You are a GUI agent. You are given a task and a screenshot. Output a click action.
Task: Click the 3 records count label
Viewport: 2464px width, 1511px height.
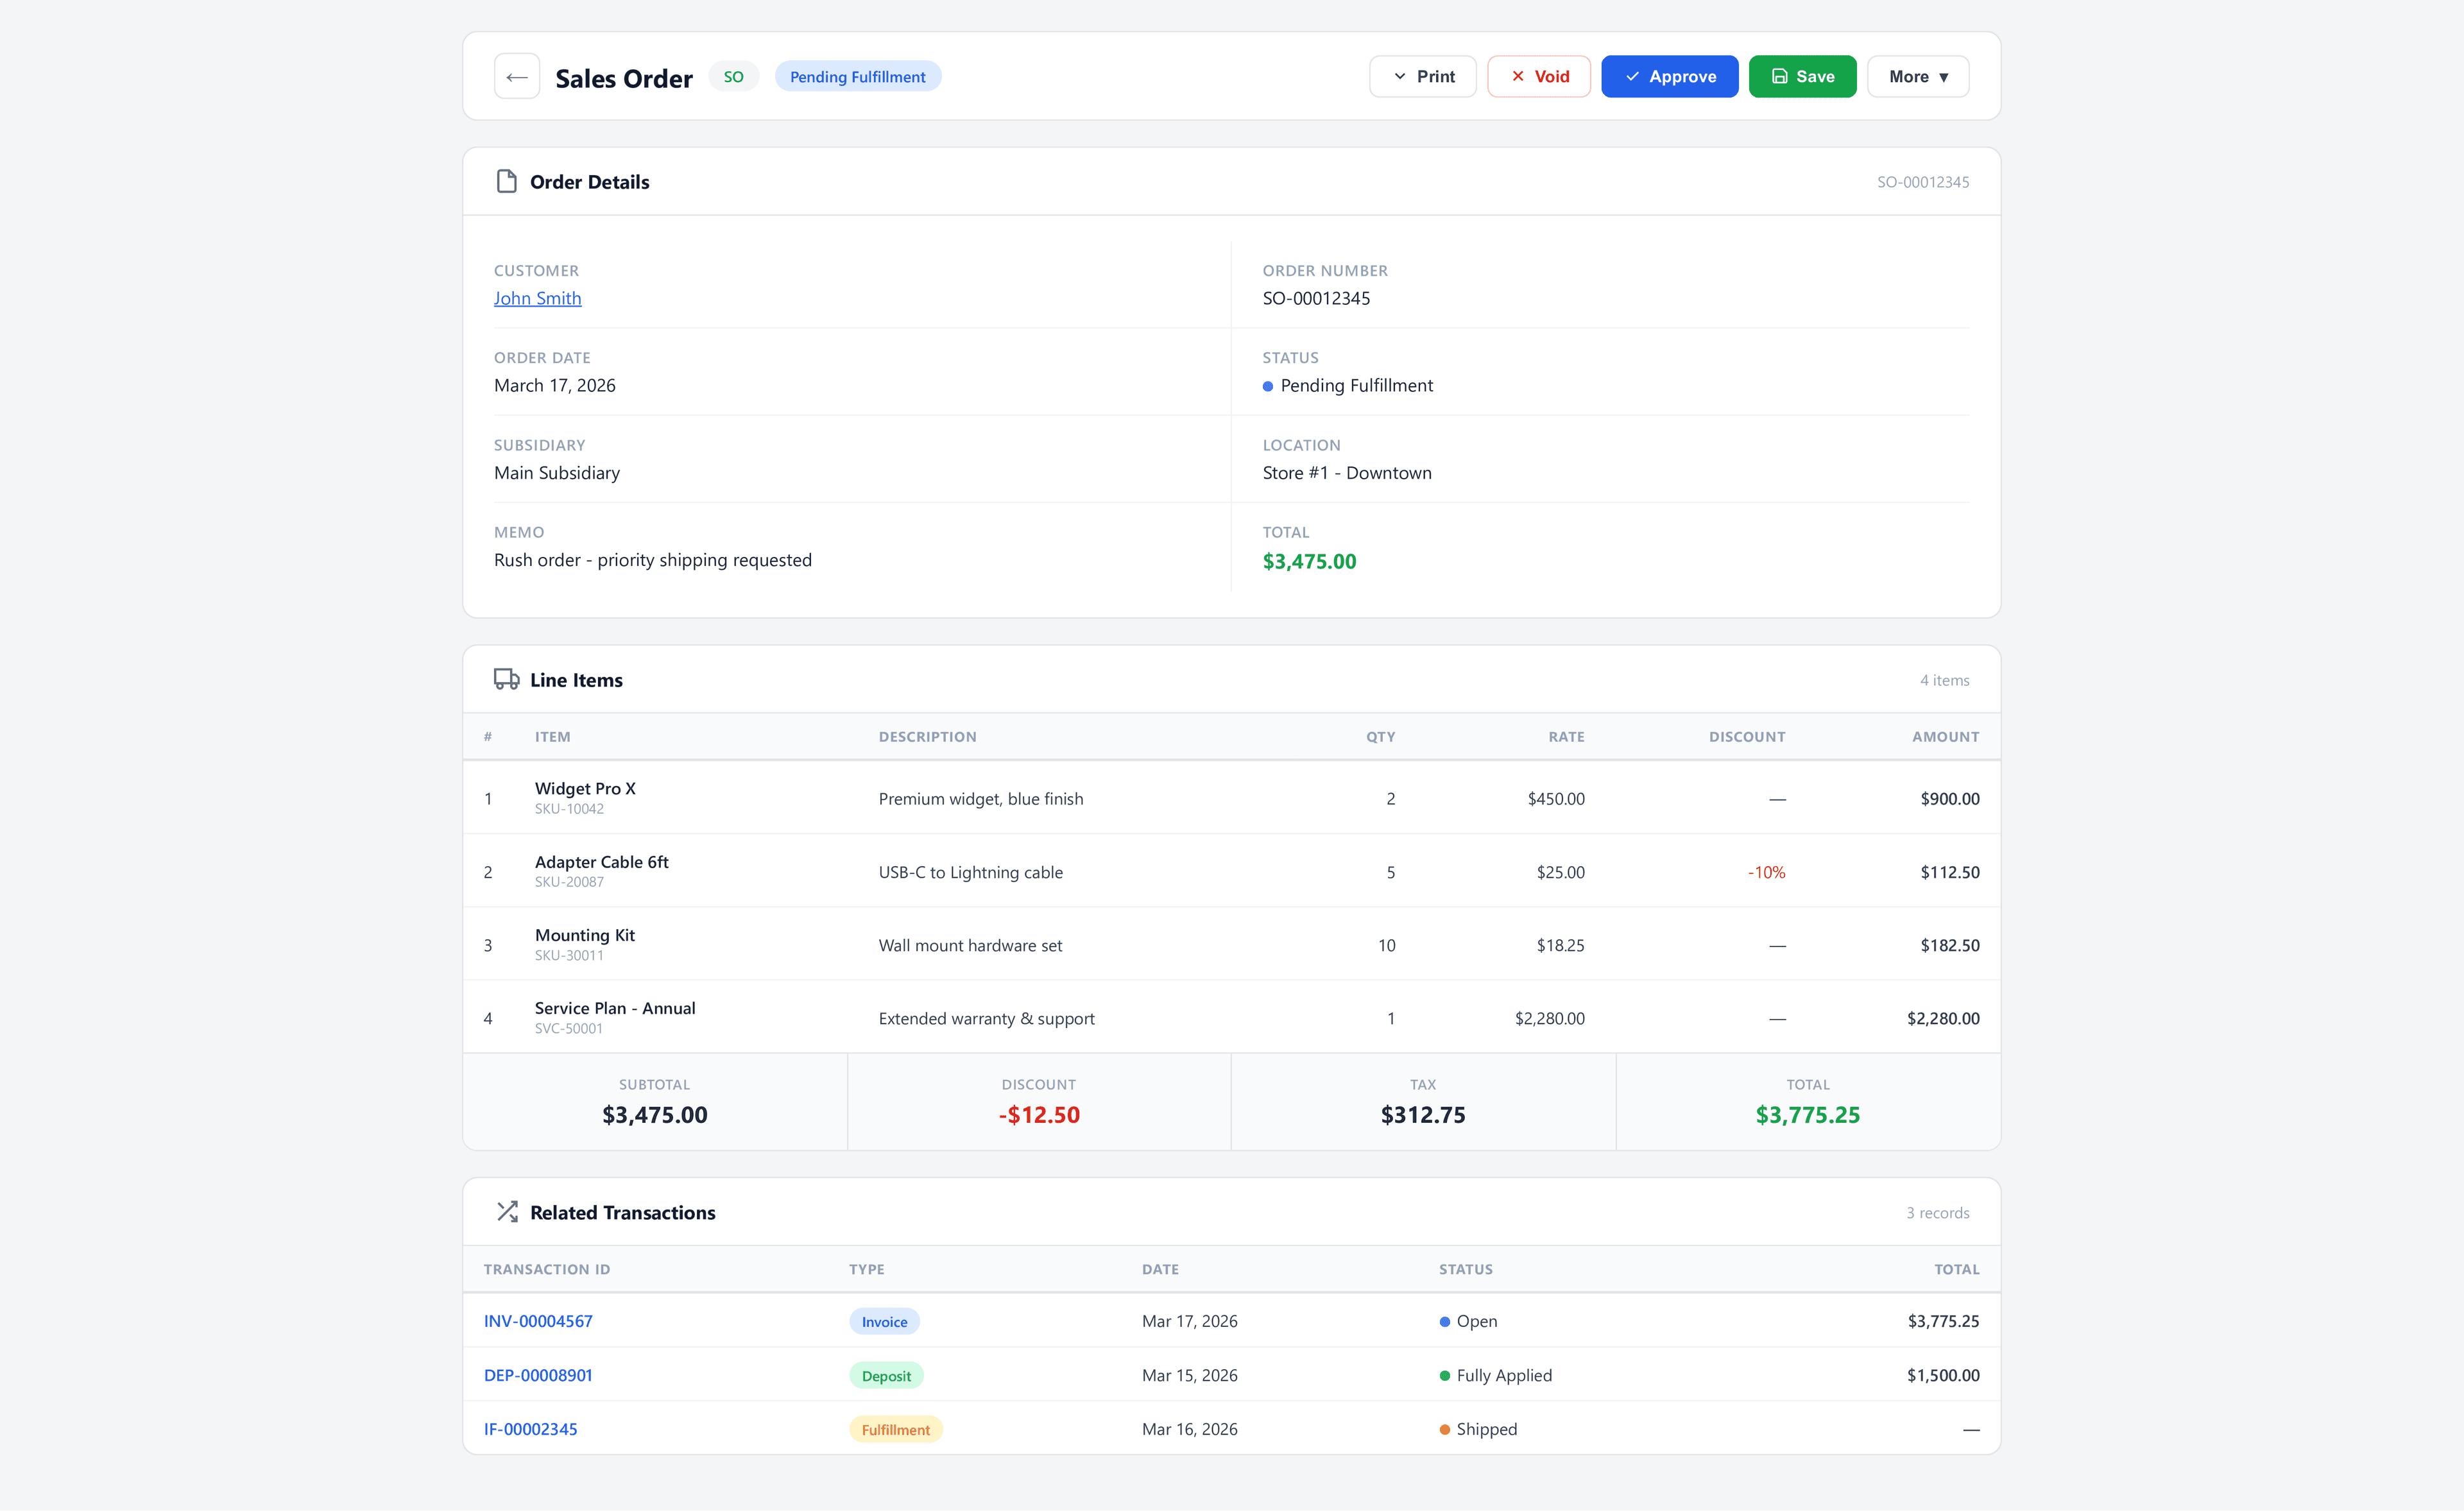coord(1937,1213)
